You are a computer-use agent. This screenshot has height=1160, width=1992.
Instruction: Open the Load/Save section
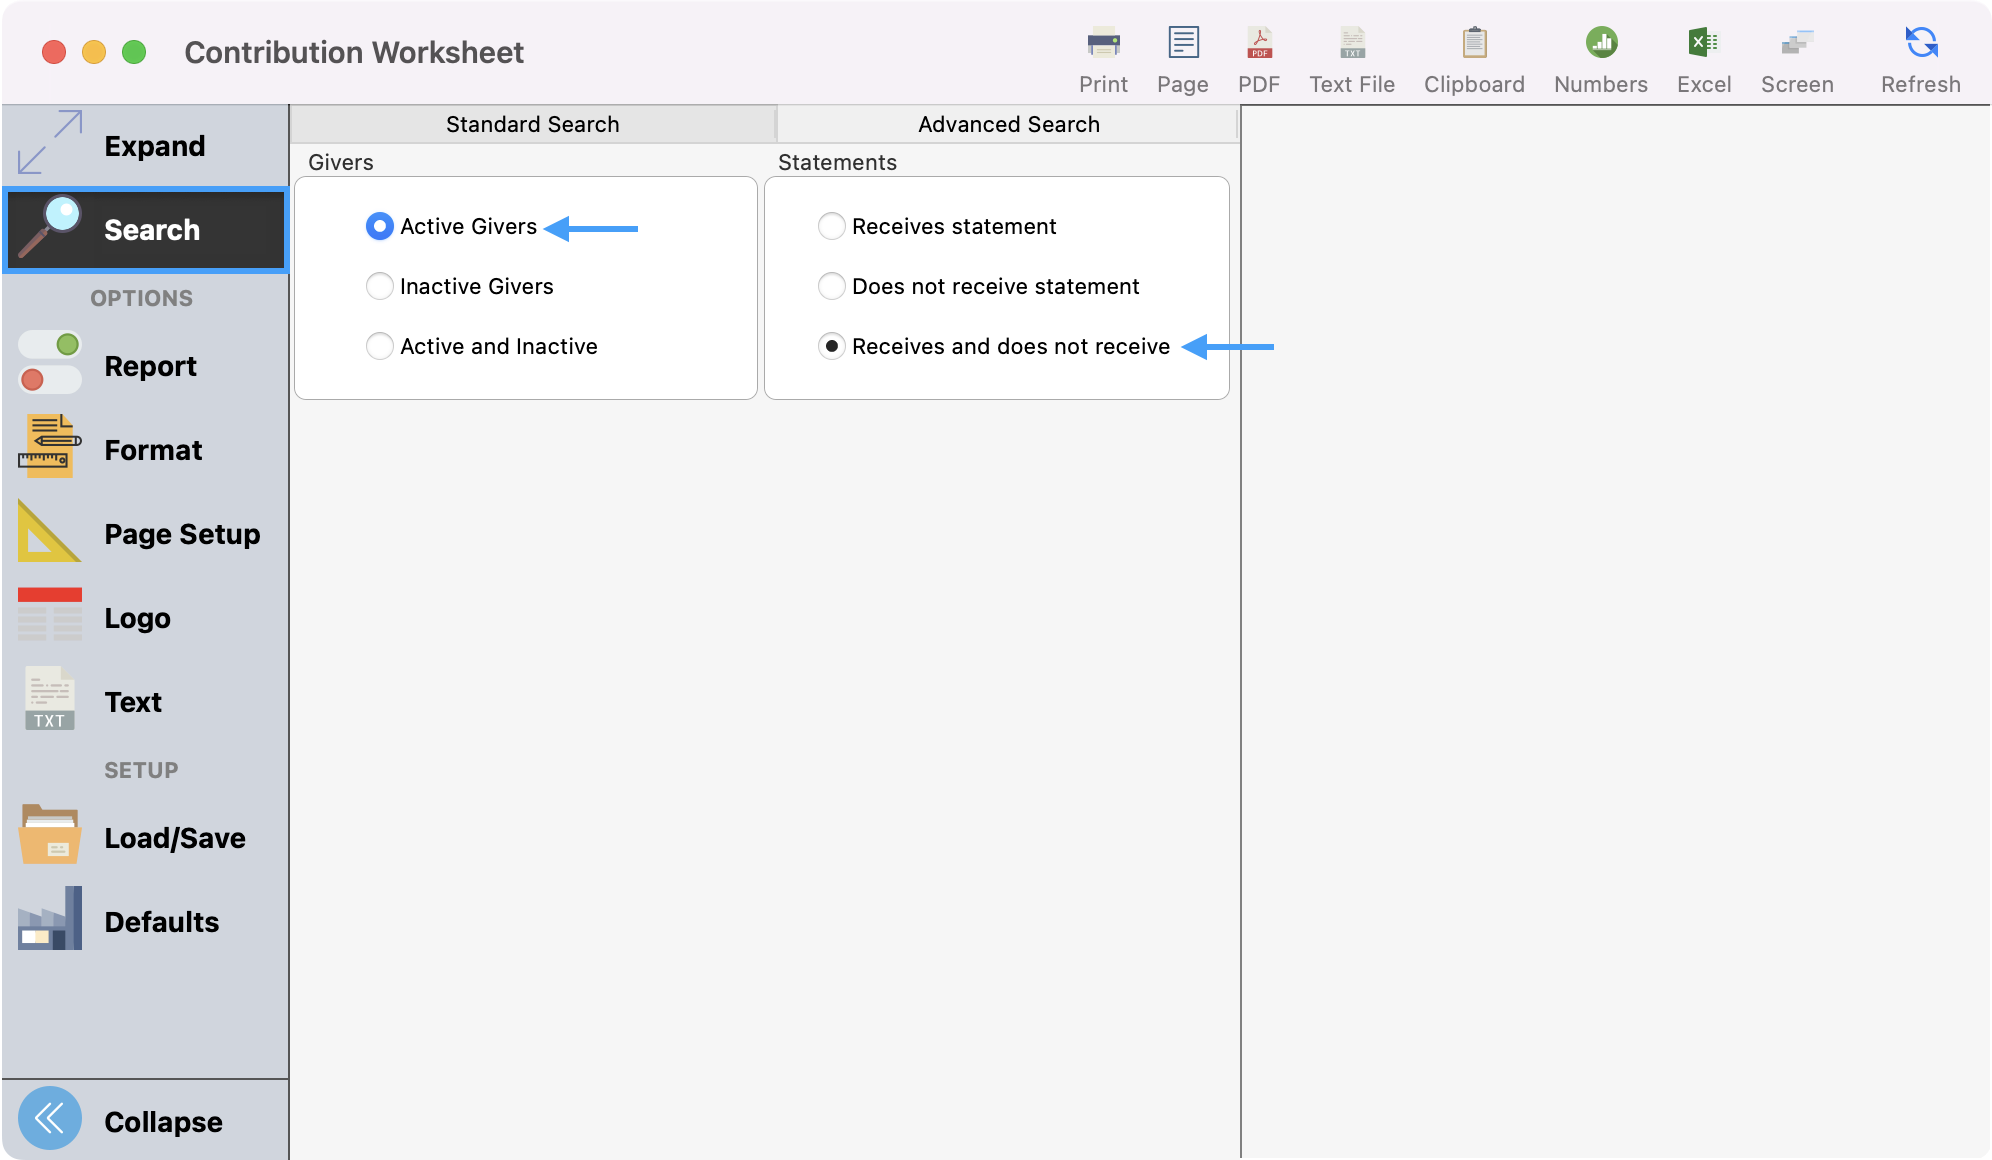click(174, 837)
